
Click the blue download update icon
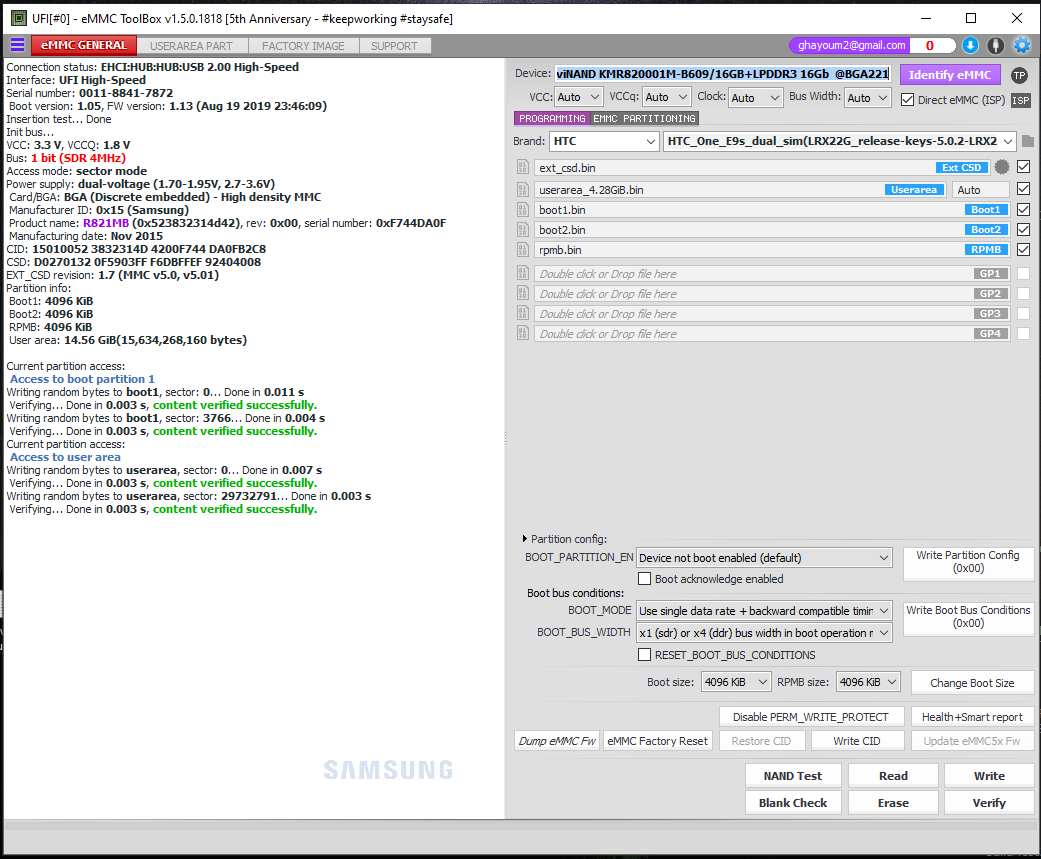970,45
